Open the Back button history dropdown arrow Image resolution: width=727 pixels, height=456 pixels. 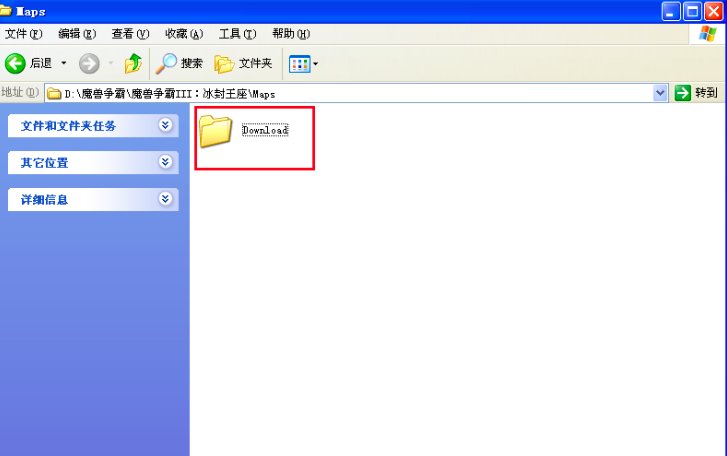[x=64, y=63]
